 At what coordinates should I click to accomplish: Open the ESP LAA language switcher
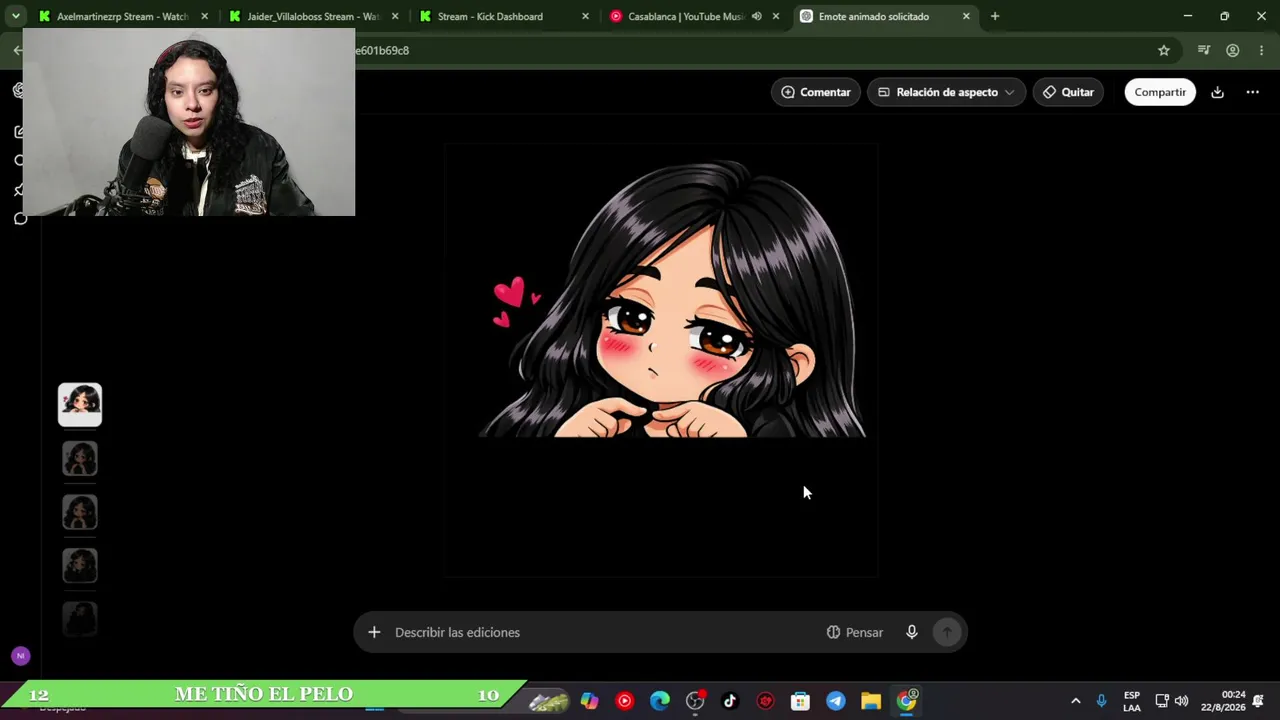1132,701
